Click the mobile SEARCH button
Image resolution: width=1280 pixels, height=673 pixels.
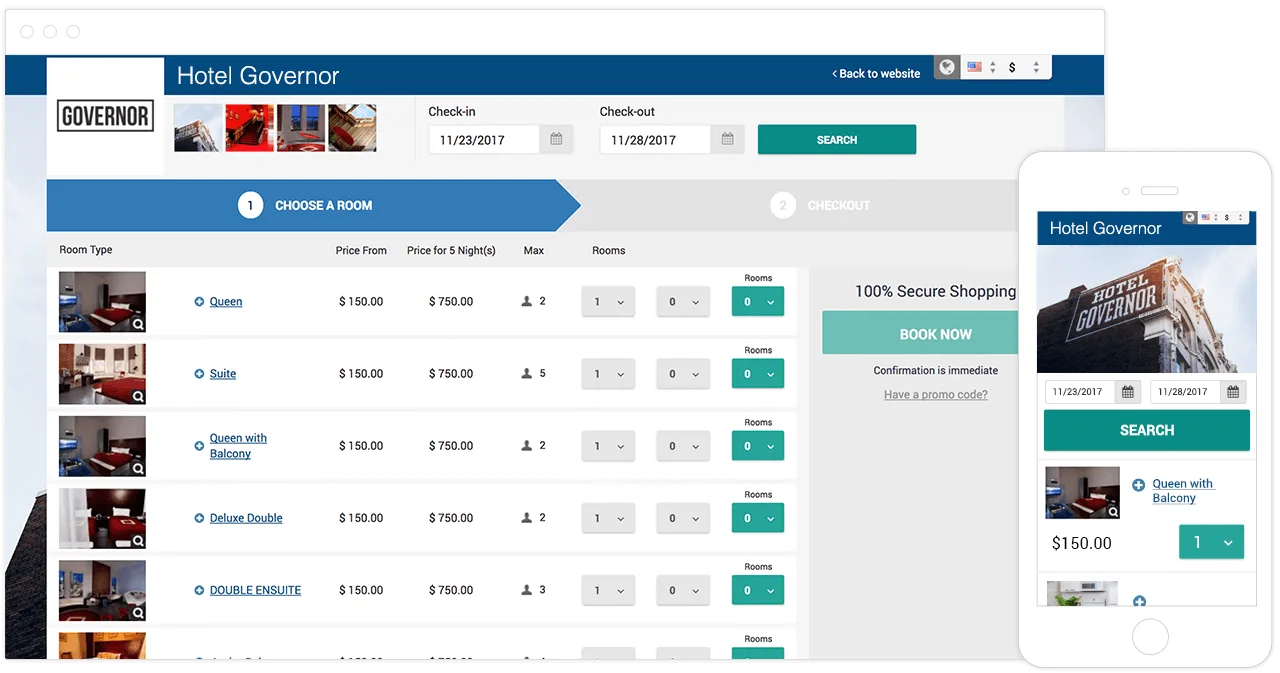click(x=1147, y=430)
